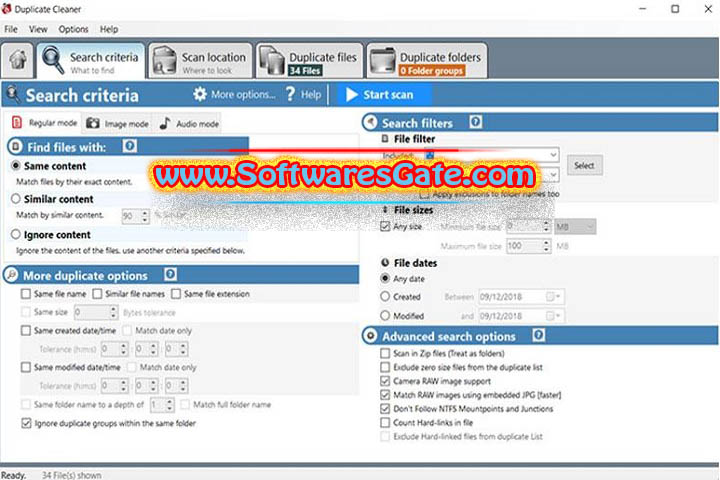Click the play arrow of Start scan

click(x=352, y=95)
